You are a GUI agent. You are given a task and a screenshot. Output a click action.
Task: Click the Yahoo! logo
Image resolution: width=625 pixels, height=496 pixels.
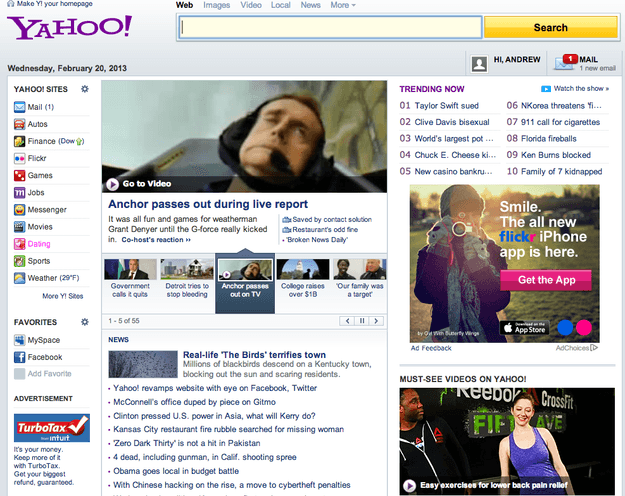[70, 27]
